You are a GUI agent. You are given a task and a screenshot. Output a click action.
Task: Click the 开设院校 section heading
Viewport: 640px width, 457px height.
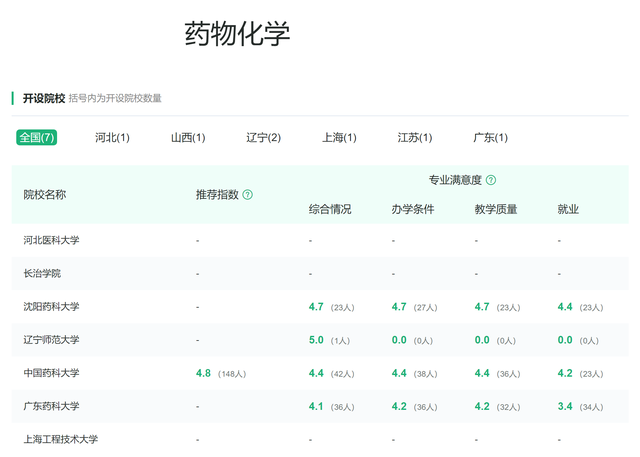click(x=44, y=98)
